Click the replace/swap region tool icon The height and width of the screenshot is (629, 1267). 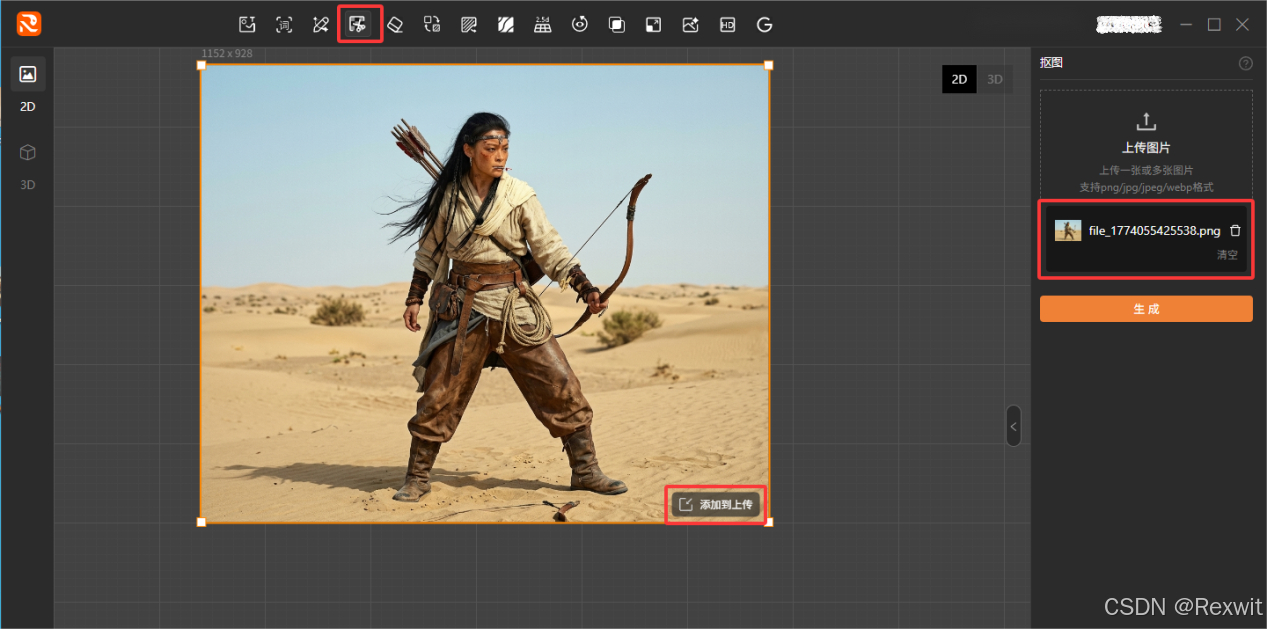(x=432, y=24)
